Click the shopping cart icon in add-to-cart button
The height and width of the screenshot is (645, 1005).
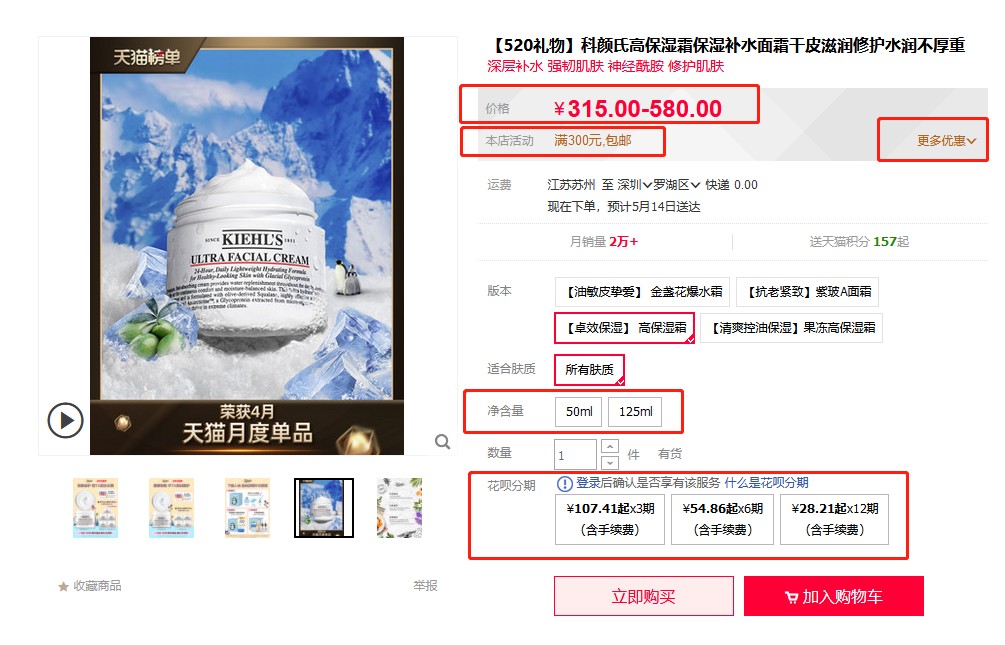point(792,598)
